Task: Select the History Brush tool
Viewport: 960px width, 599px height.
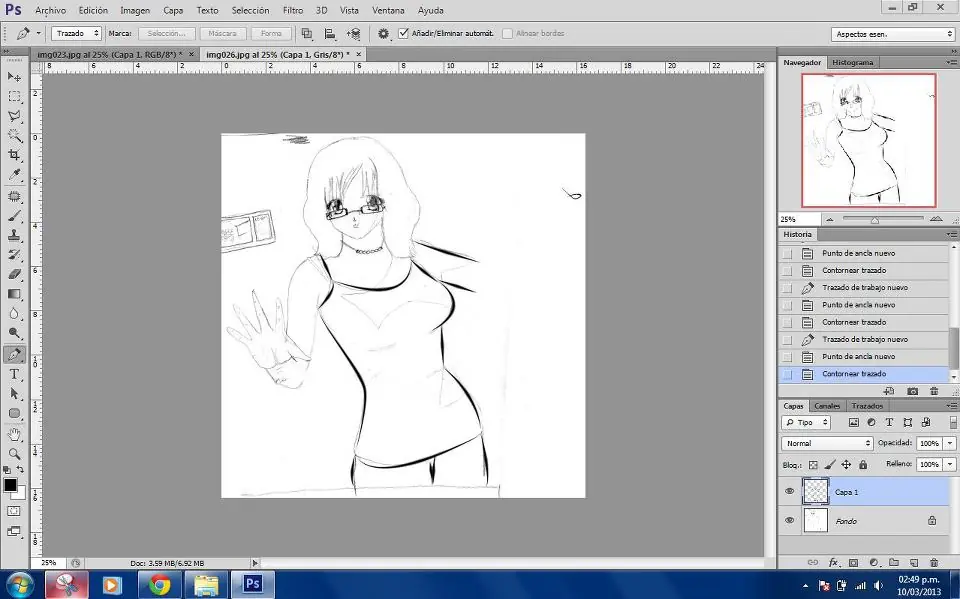Action: click(x=14, y=255)
